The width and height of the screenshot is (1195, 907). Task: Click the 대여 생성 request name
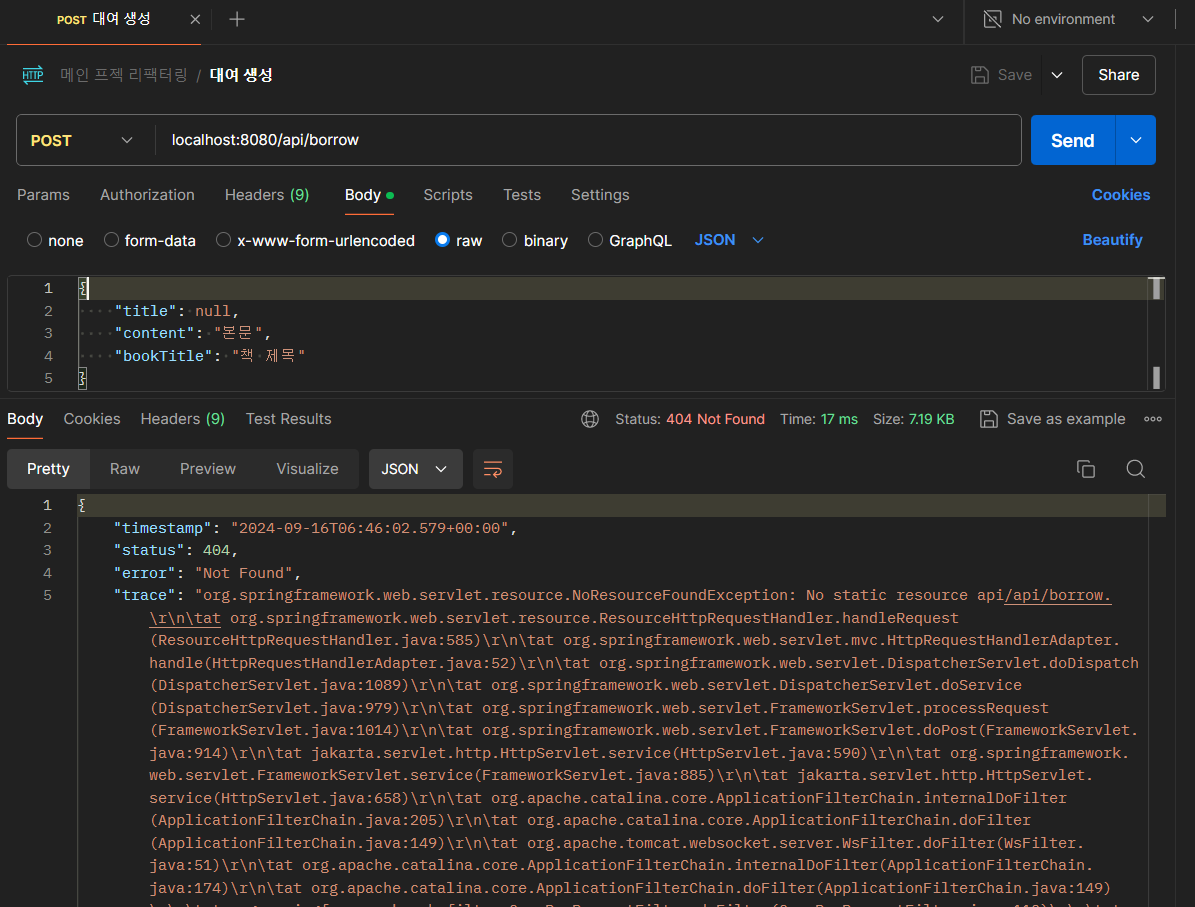pos(241,75)
